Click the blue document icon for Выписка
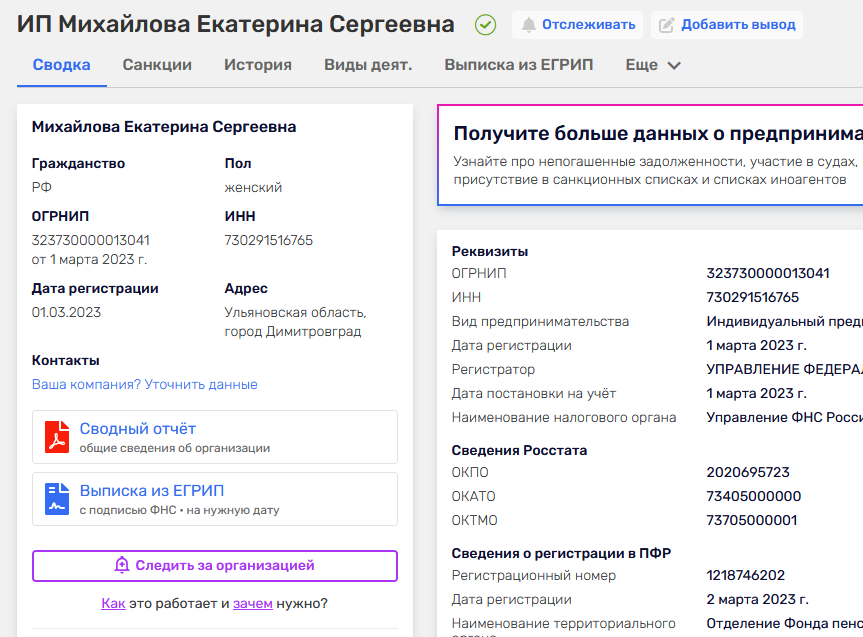 coord(57,499)
